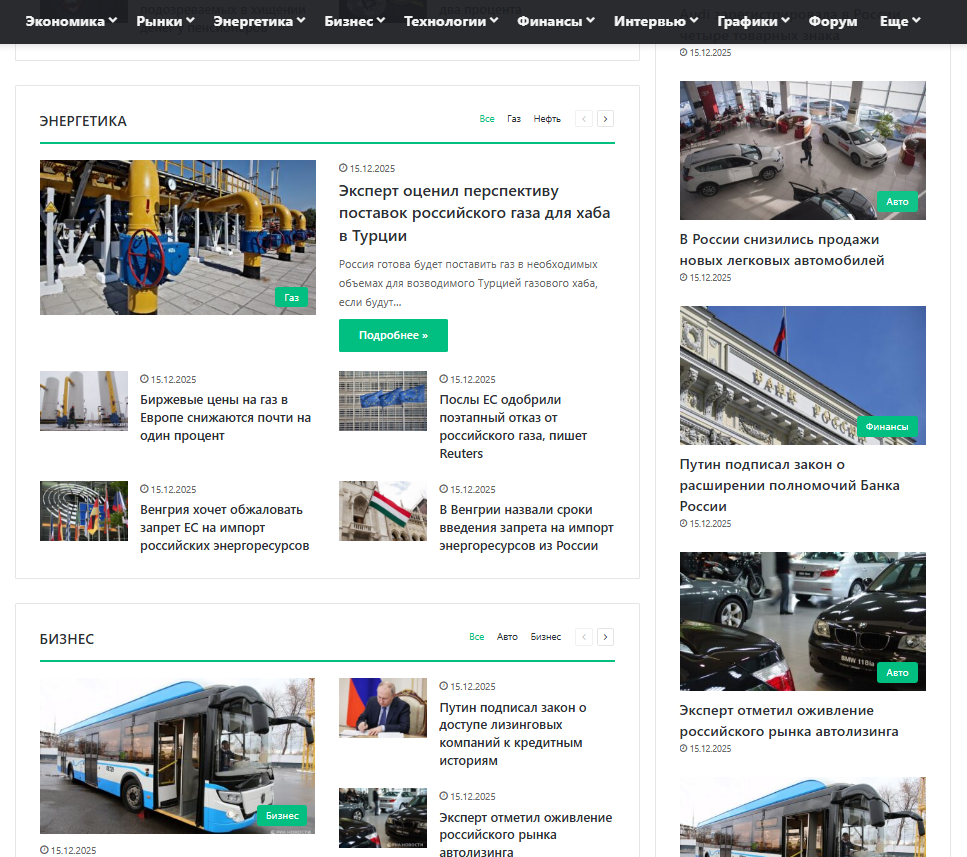Open Путин подписал закон о Банка России article
Screen dimensions: 967x857
pyautogui.click(x=789, y=485)
